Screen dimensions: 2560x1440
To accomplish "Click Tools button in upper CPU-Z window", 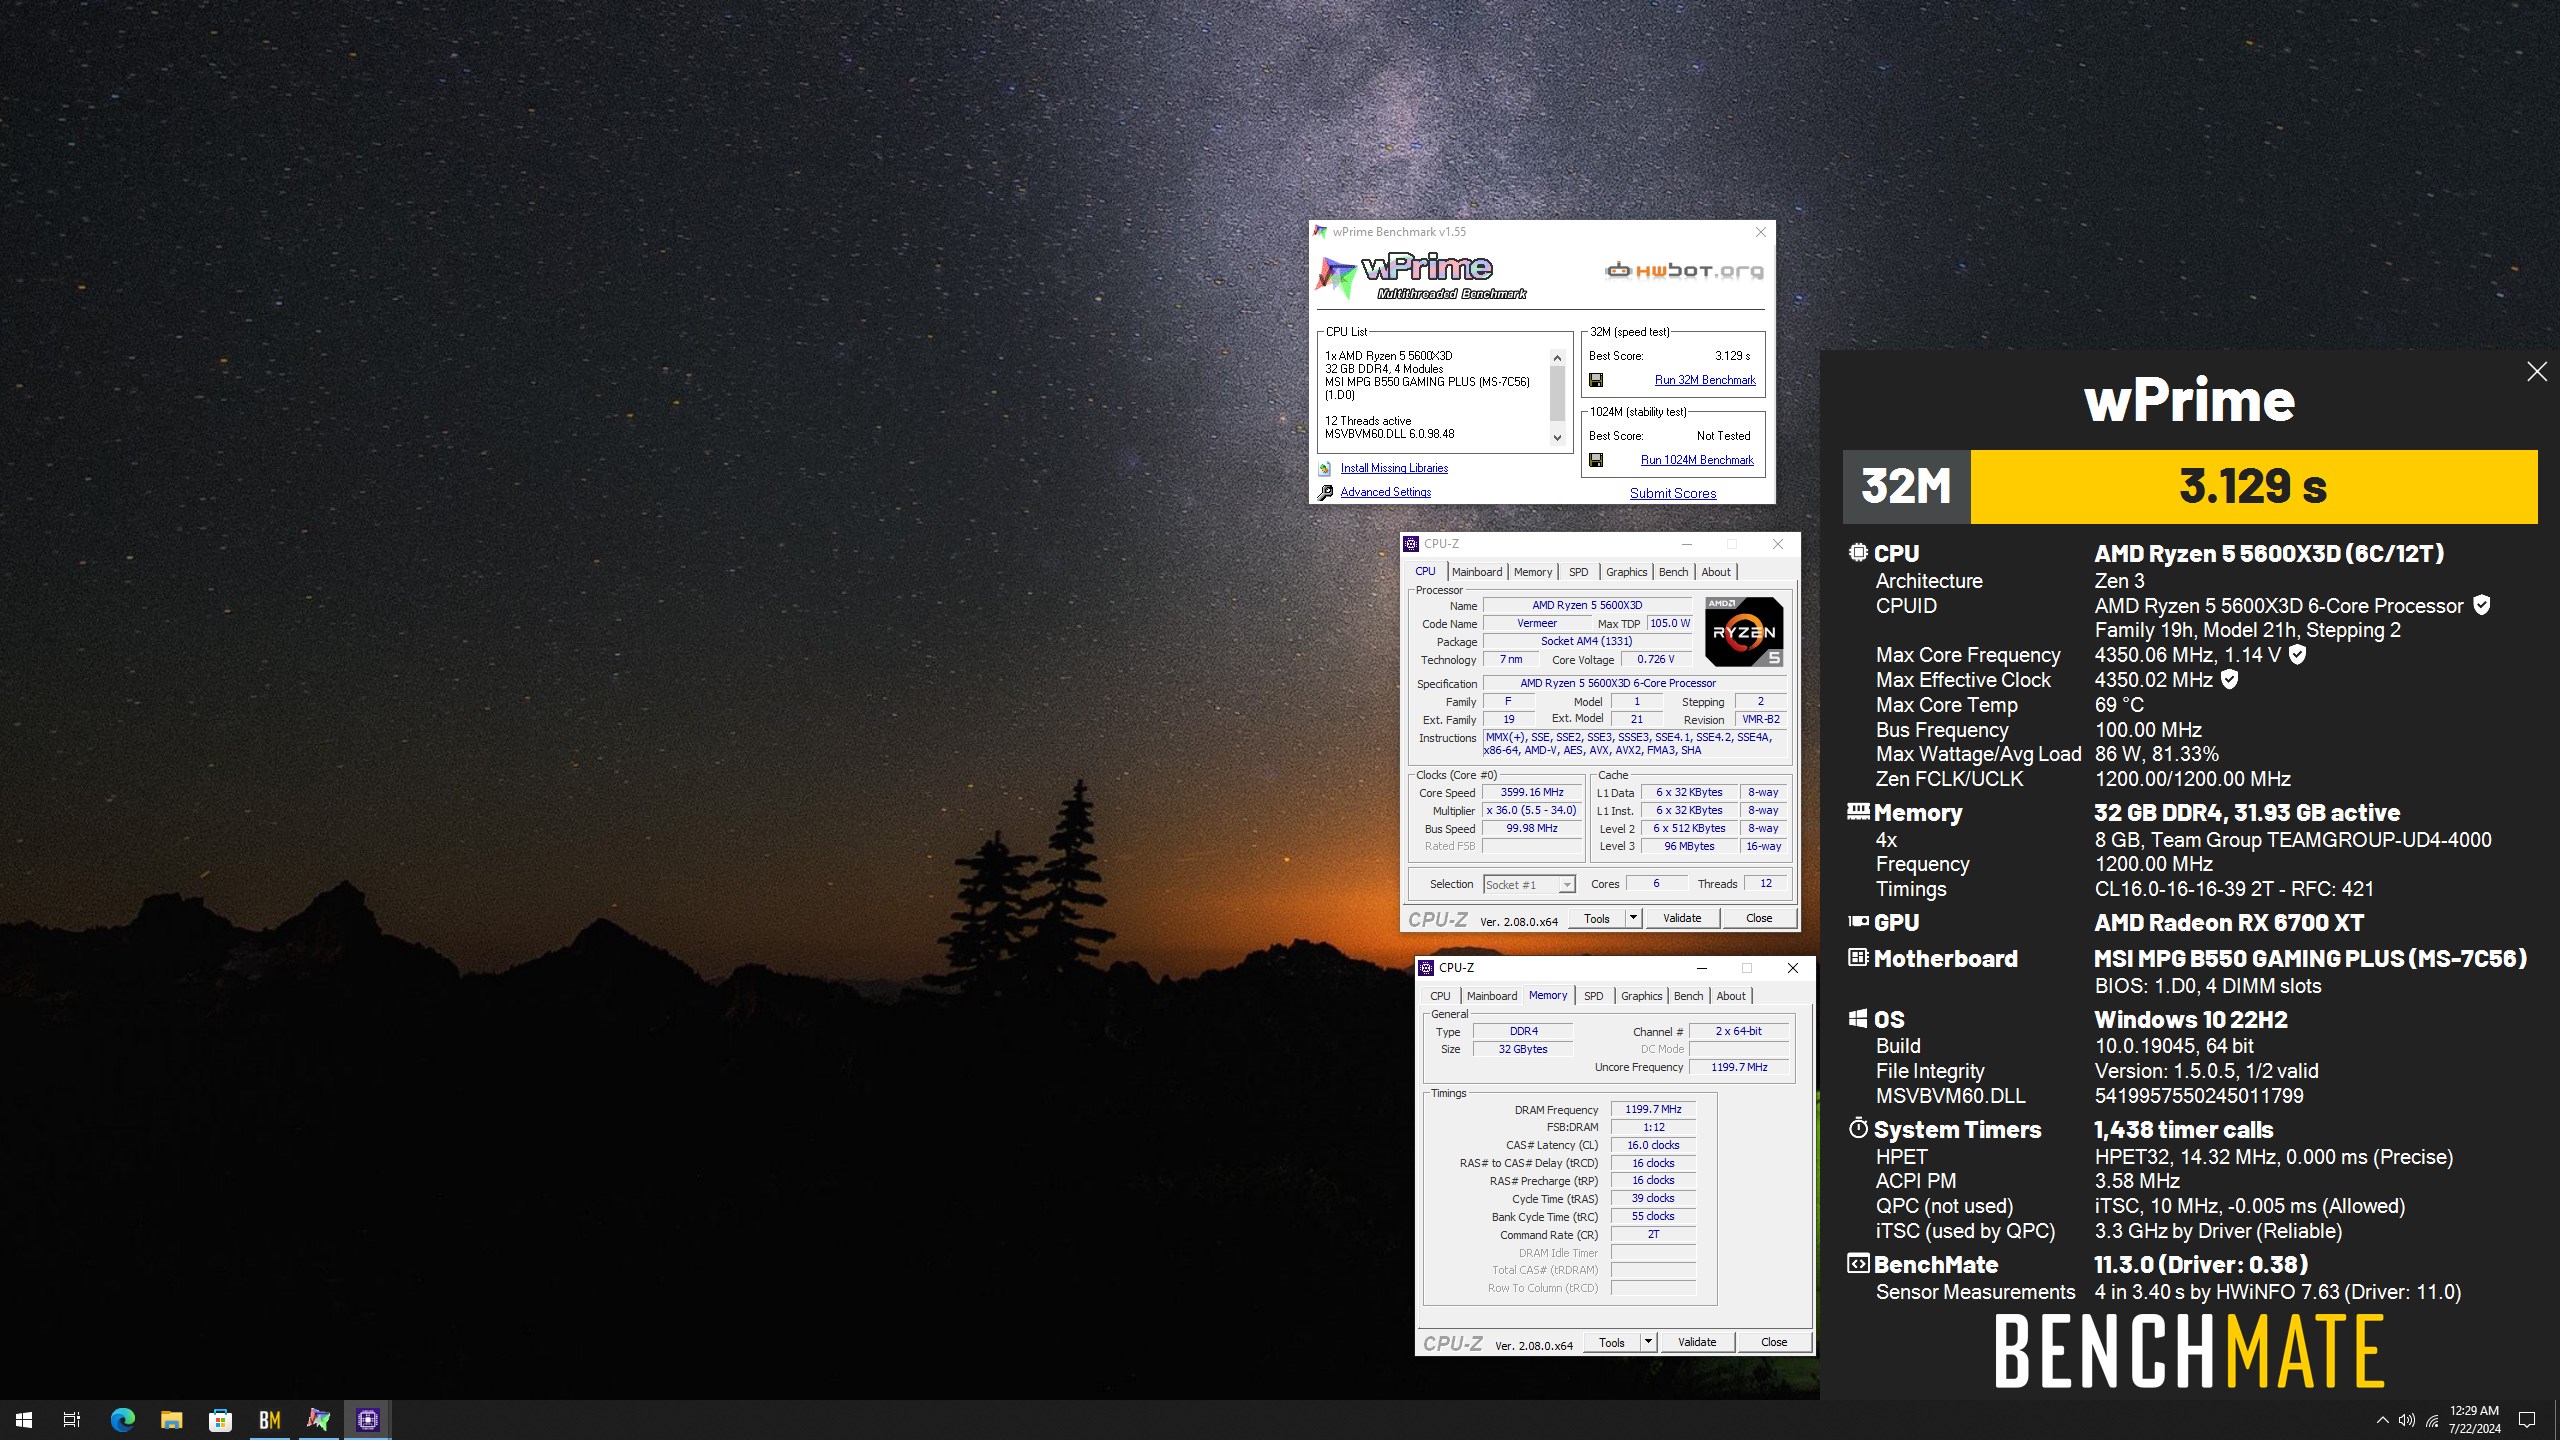I will [x=1597, y=918].
